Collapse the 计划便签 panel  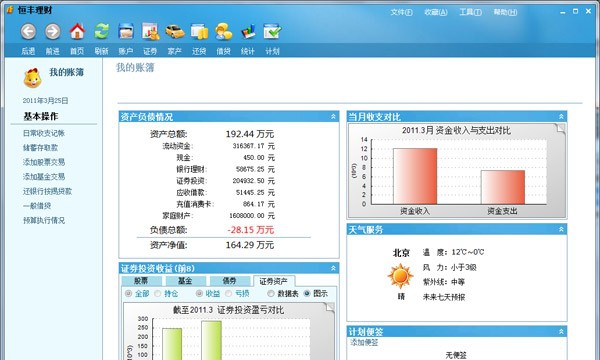[x=561, y=331]
